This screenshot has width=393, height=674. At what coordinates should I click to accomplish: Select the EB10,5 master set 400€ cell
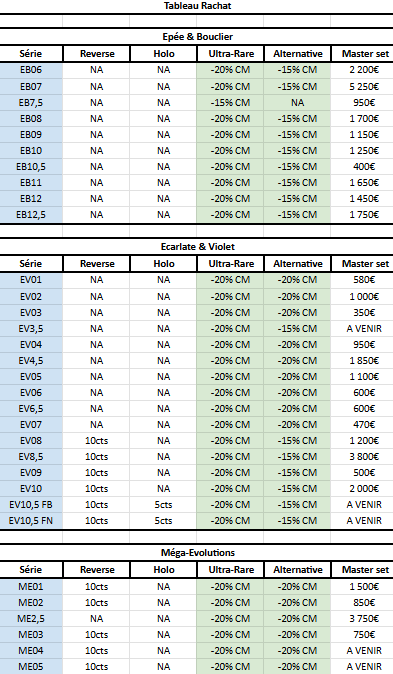point(364,166)
